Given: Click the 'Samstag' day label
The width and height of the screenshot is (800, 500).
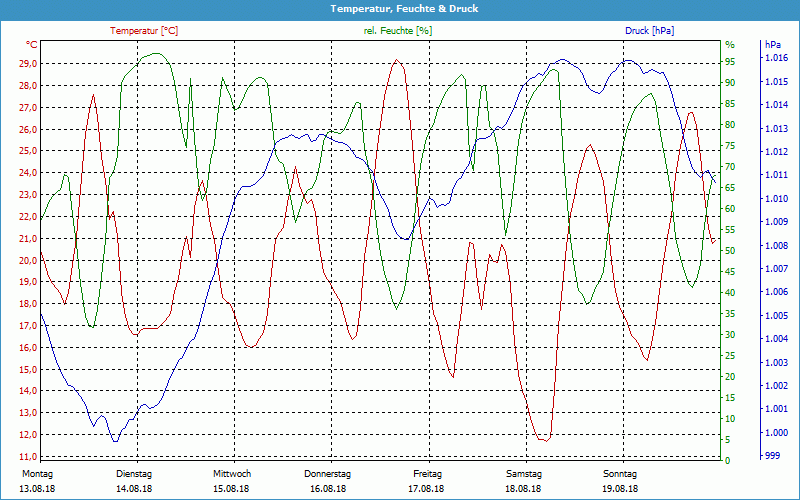Looking at the screenshot, I should 523,474.
